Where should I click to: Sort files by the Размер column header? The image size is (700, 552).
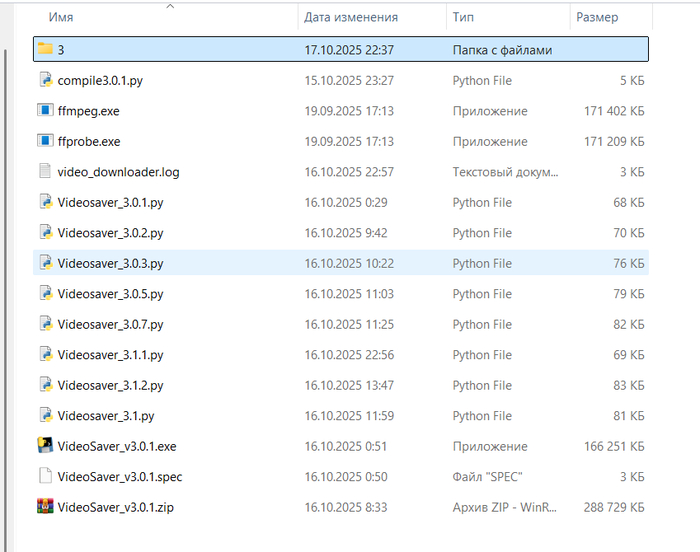pos(597,18)
